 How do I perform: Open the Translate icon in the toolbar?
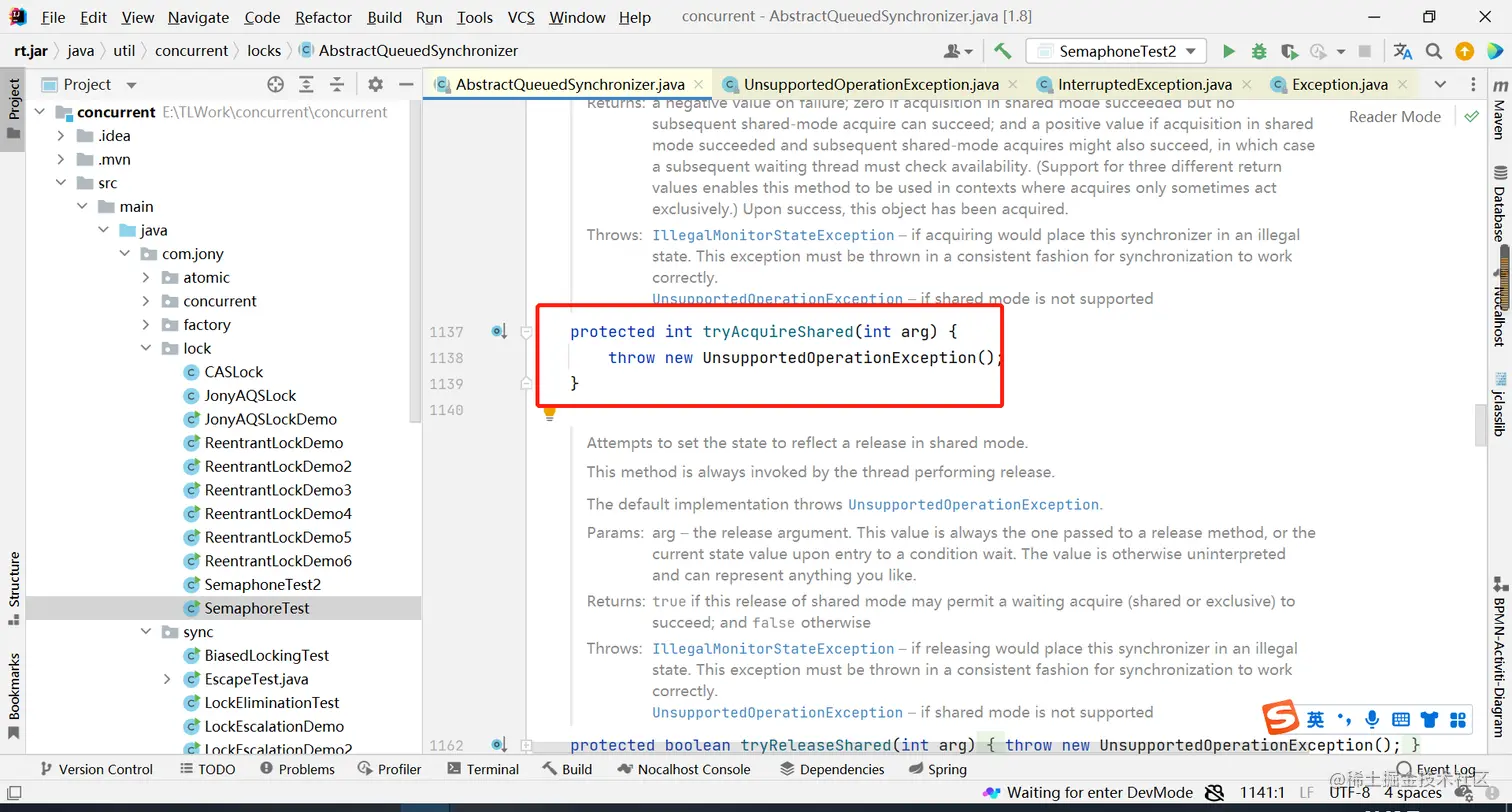pyautogui.click(x=1403, y=51)
